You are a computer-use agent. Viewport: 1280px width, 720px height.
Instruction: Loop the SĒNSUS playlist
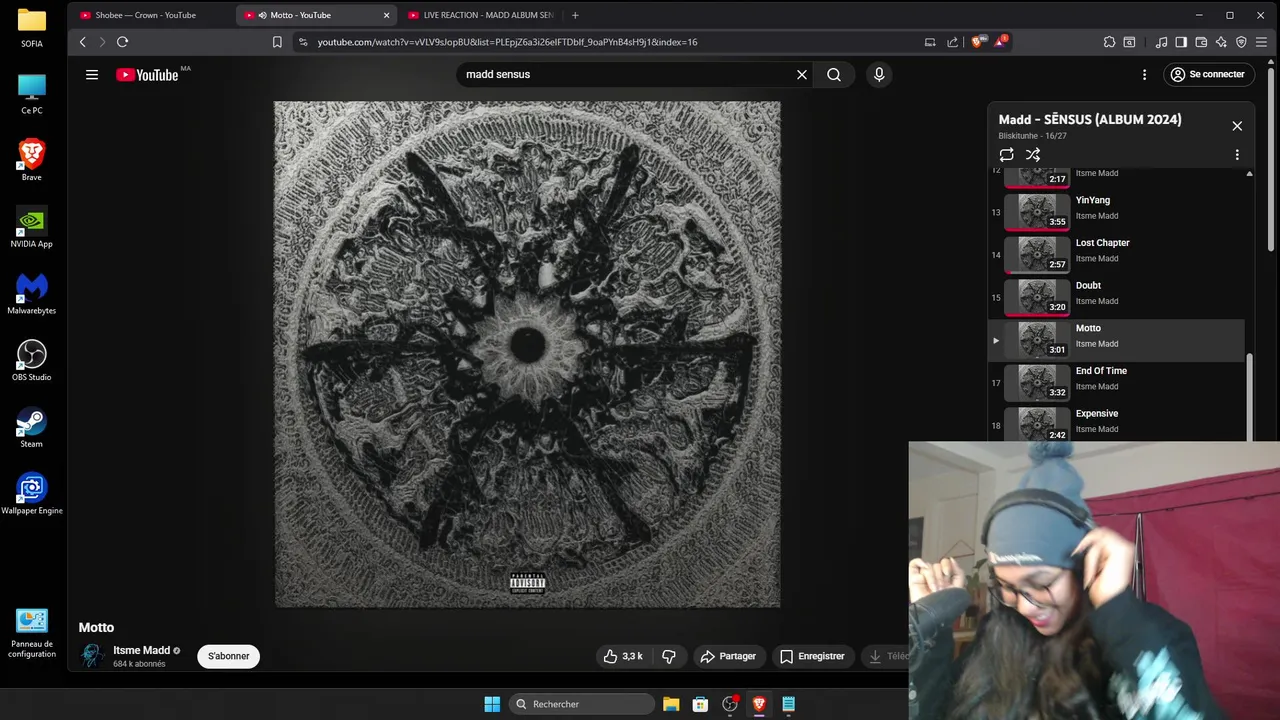(x=1006, y=155)
